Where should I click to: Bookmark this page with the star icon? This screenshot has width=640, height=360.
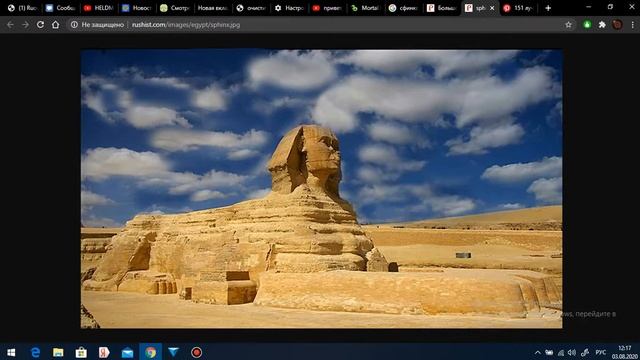pyautogui.click(x=568, y=25)
